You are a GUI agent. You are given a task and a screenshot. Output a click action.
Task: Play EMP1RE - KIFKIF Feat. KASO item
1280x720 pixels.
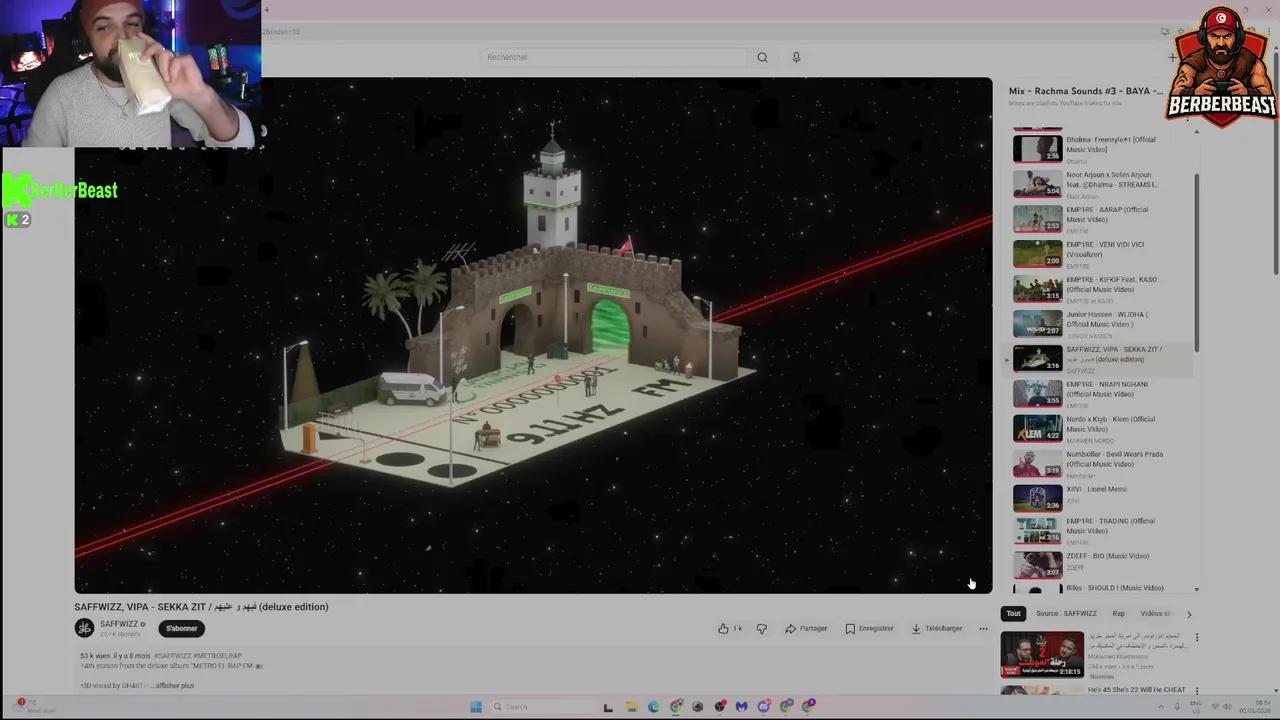pos(1100,289)
